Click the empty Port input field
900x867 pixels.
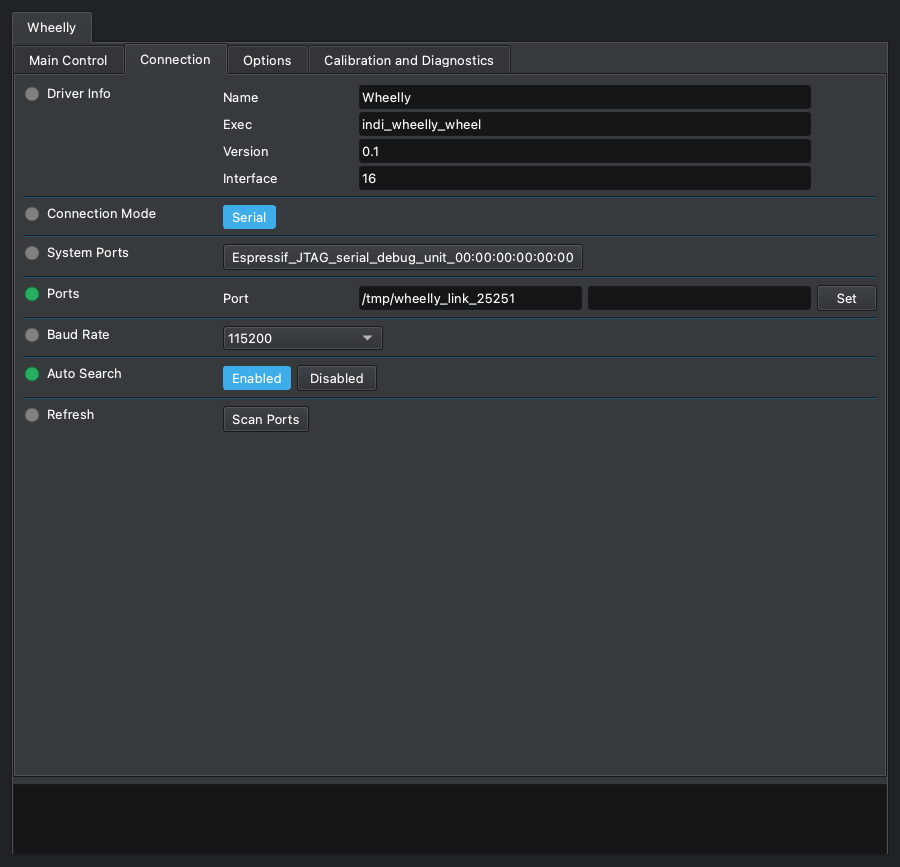click(699, 298)
